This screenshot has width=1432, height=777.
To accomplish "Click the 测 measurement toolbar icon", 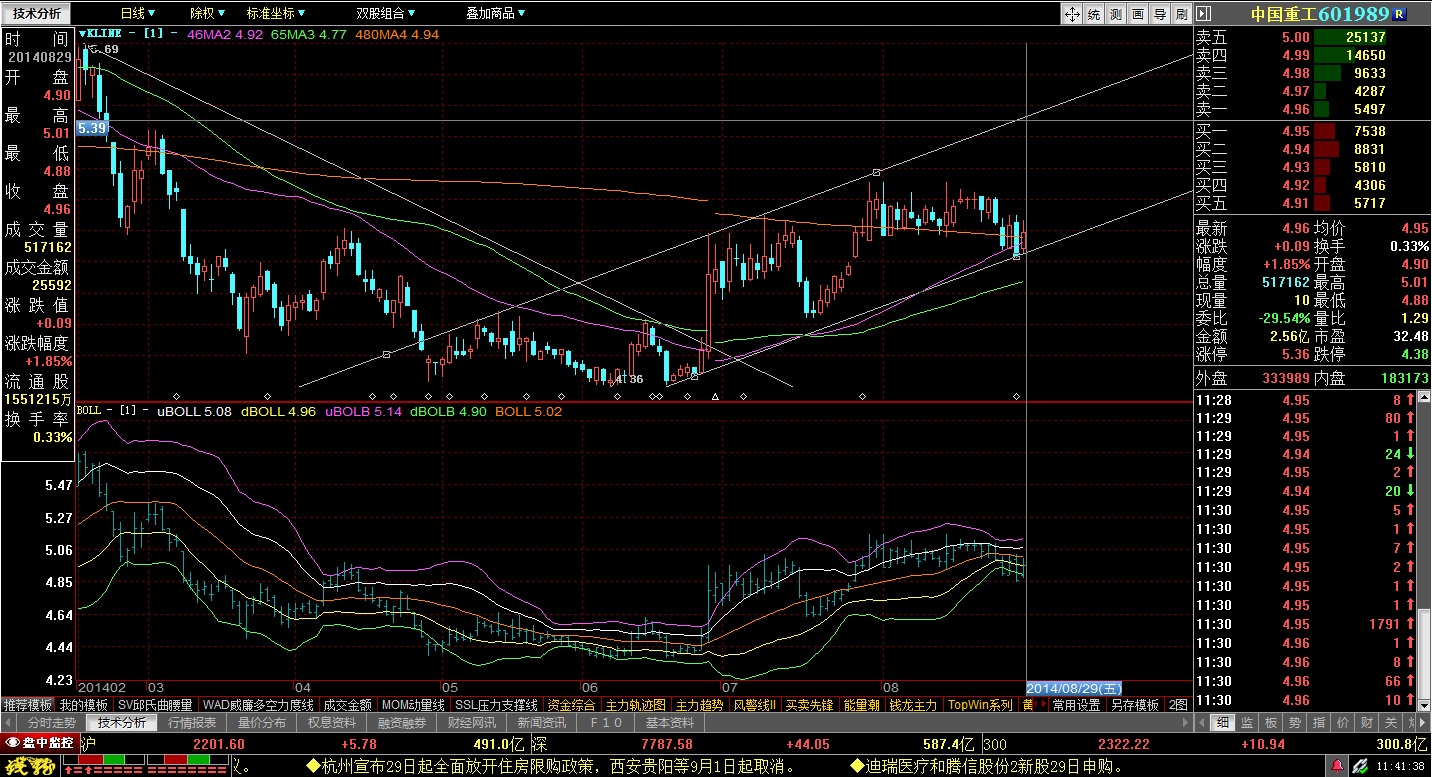I will click(x=1115, y=14).
